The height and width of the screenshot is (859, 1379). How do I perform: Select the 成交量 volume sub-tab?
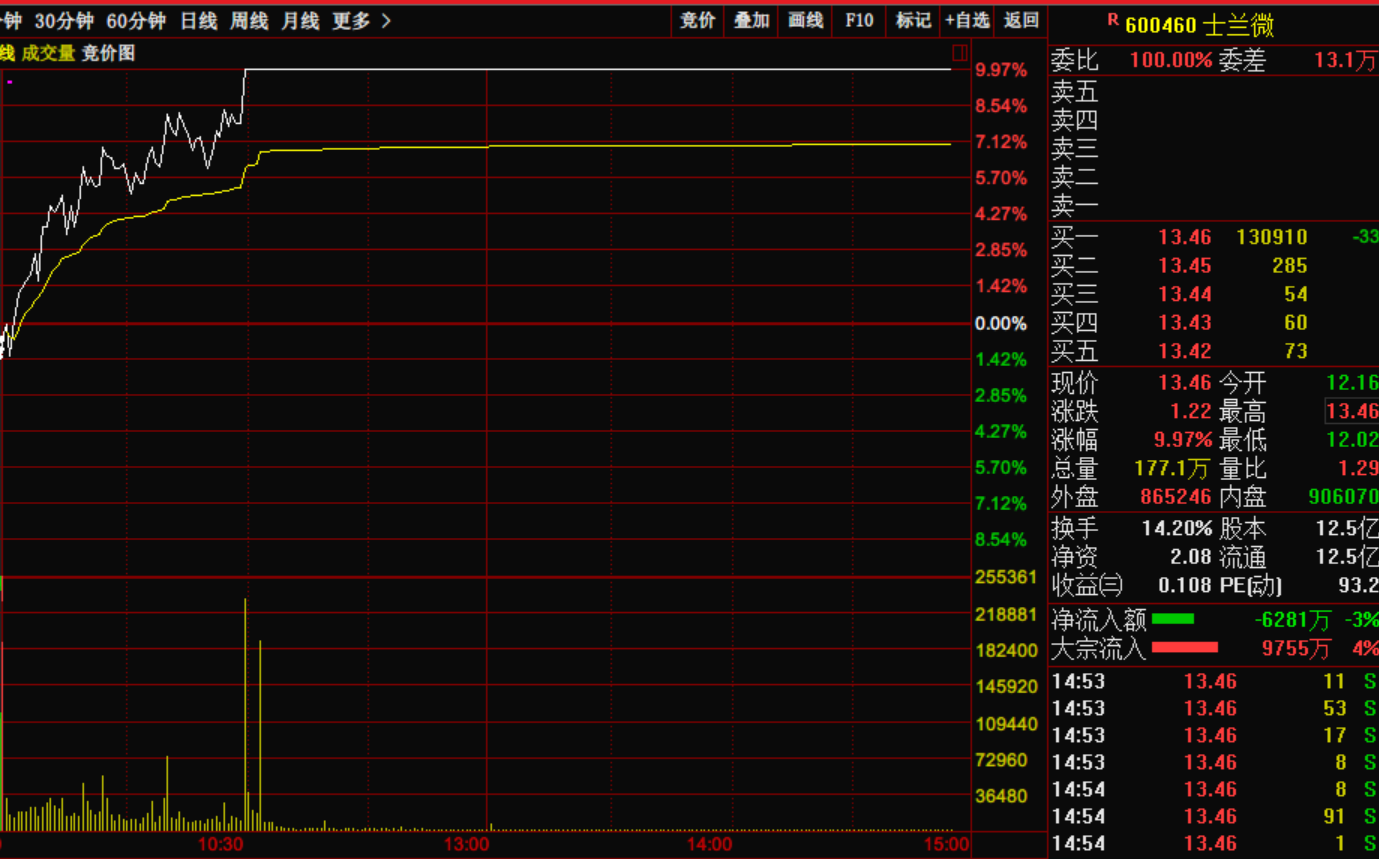tap(48, 53)
